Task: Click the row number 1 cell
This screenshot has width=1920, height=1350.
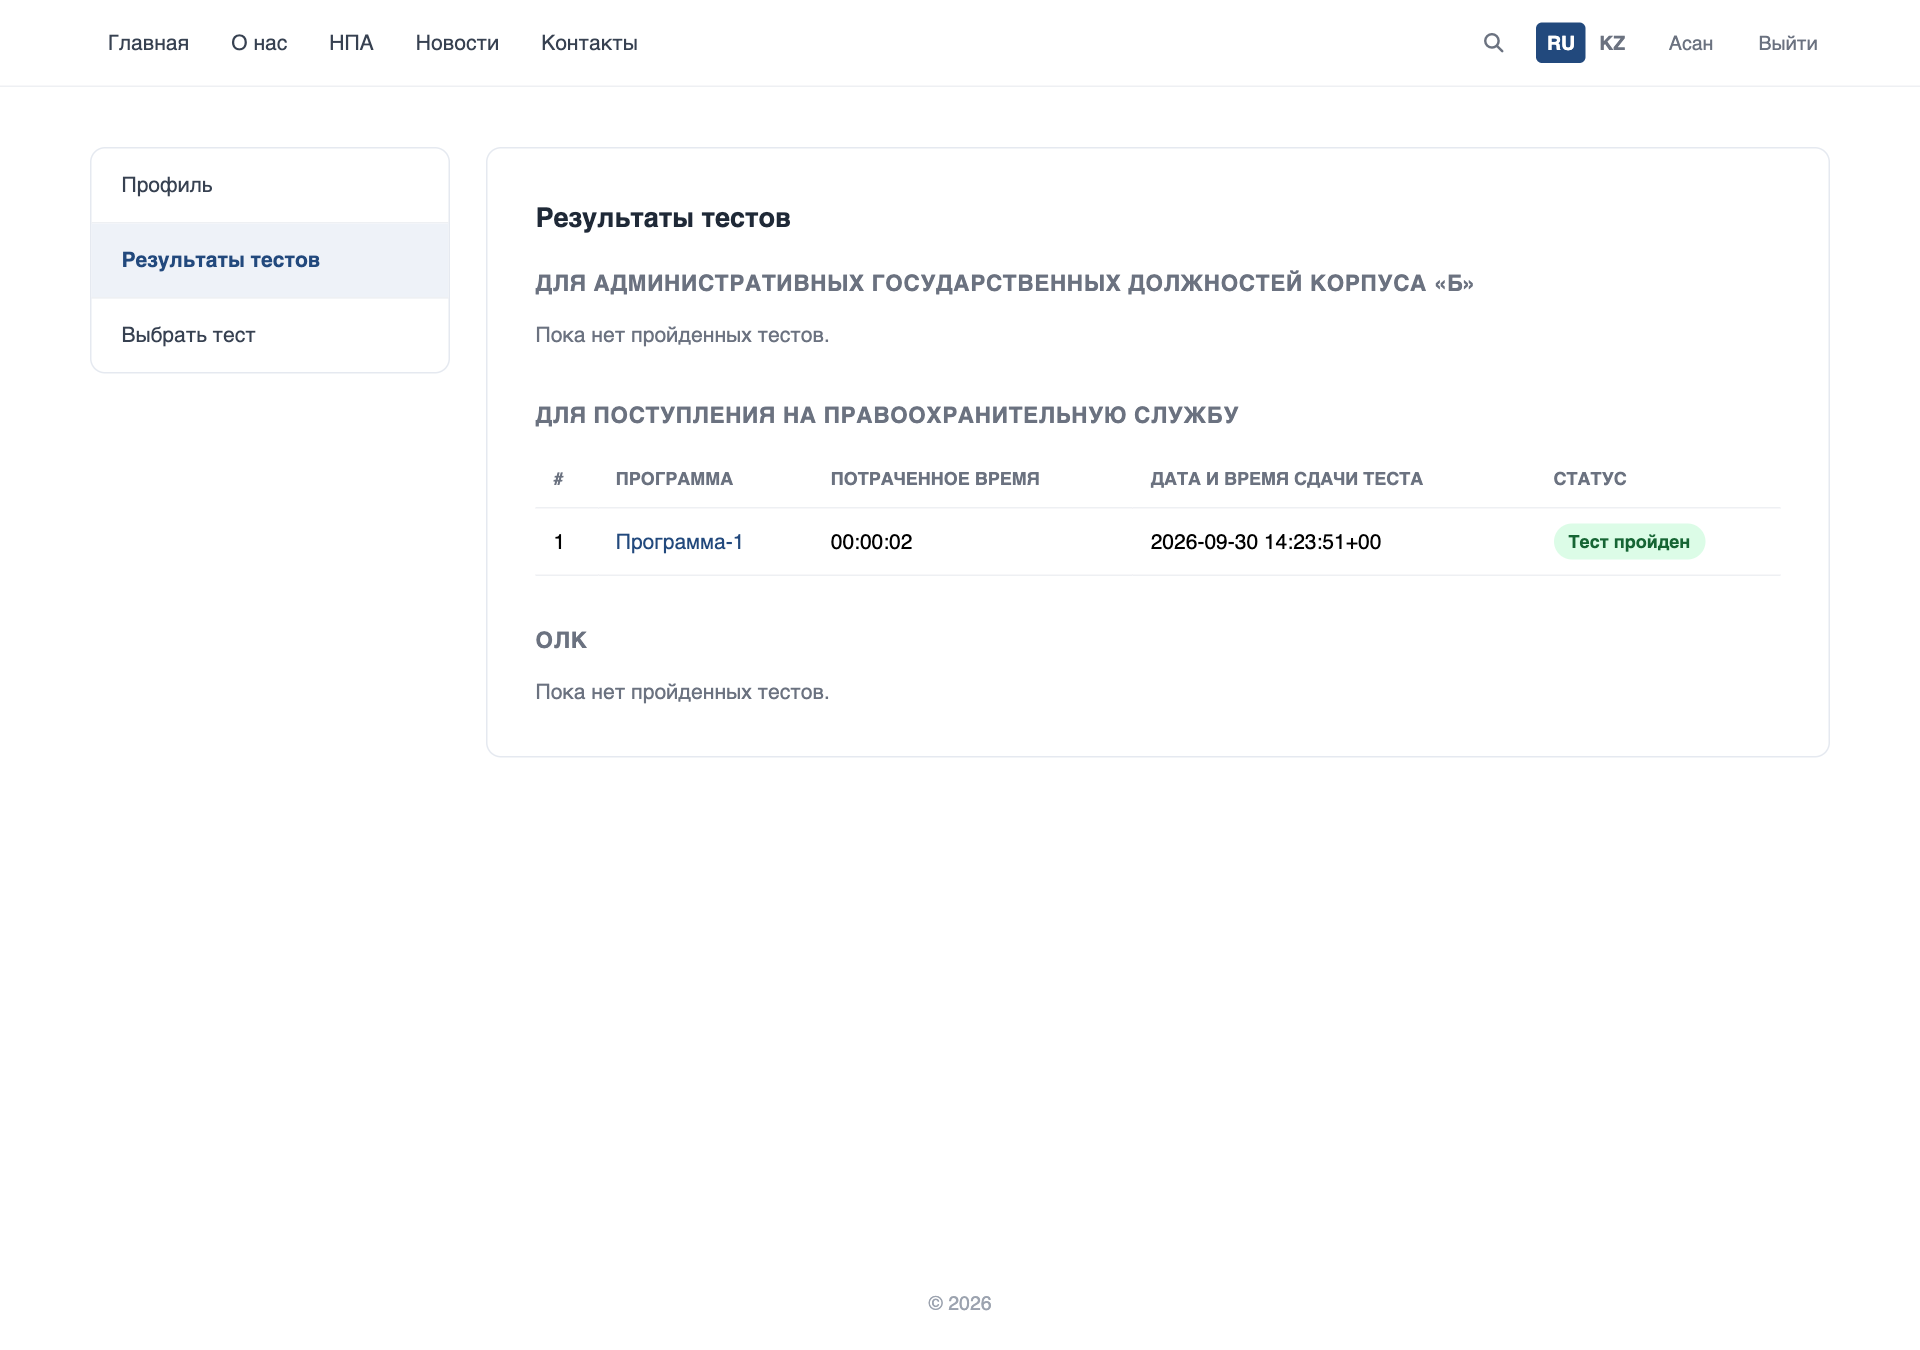Action: tap(559, 542)
